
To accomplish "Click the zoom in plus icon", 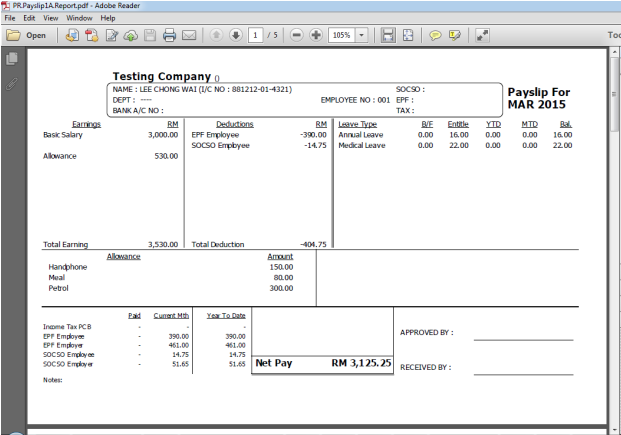I will pos(316,35).
